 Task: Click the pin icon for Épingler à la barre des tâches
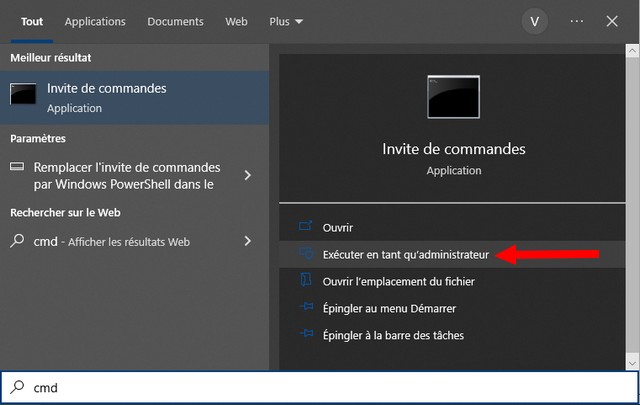tap(306, 336)
